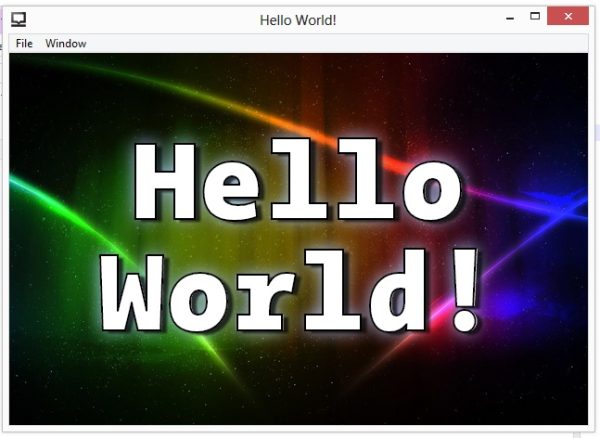The width and height of the screenshot is (600, 438).
Task: Click the word "Hello" in the image
Action: tap(298, 183)
